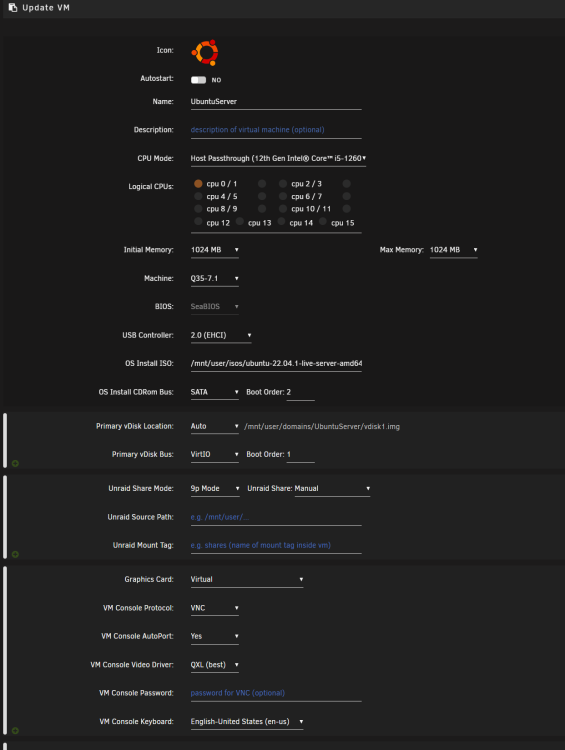Open the Machine Q35-7.1 dropdown
This screenshot has width=565, height=750.
[214, 278]
